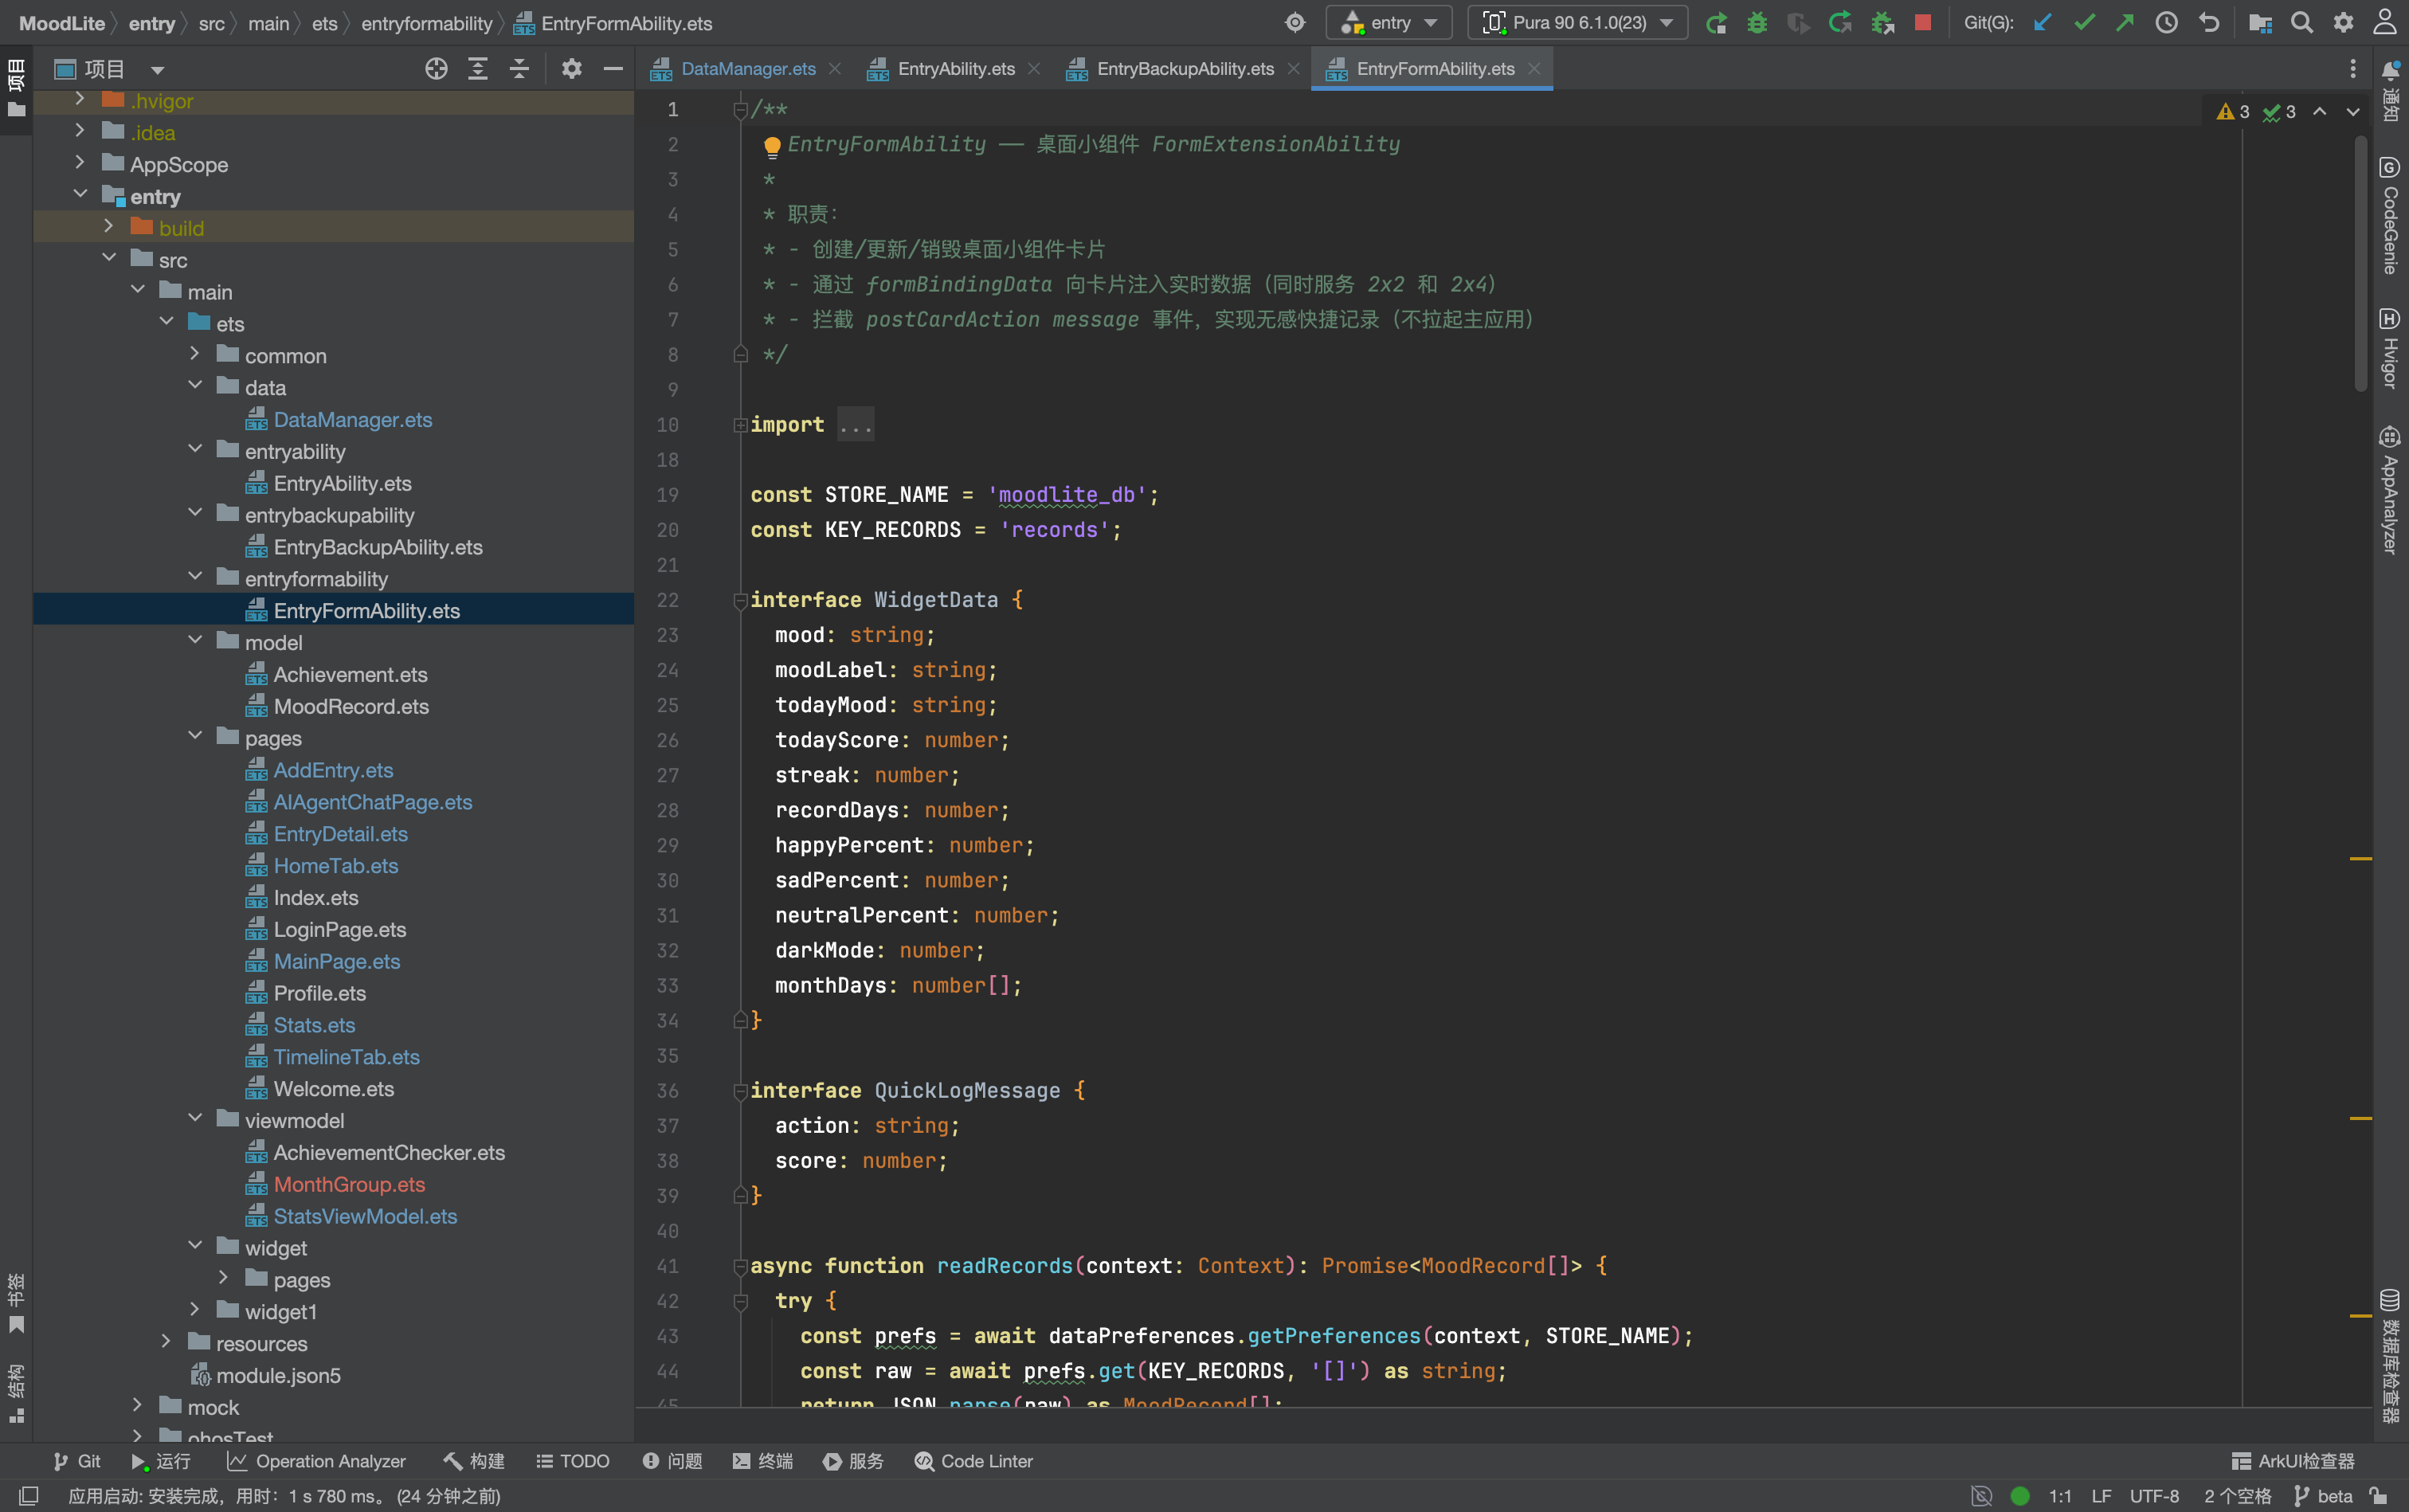Open the ArkUI inspector button

(2293, 1461)
